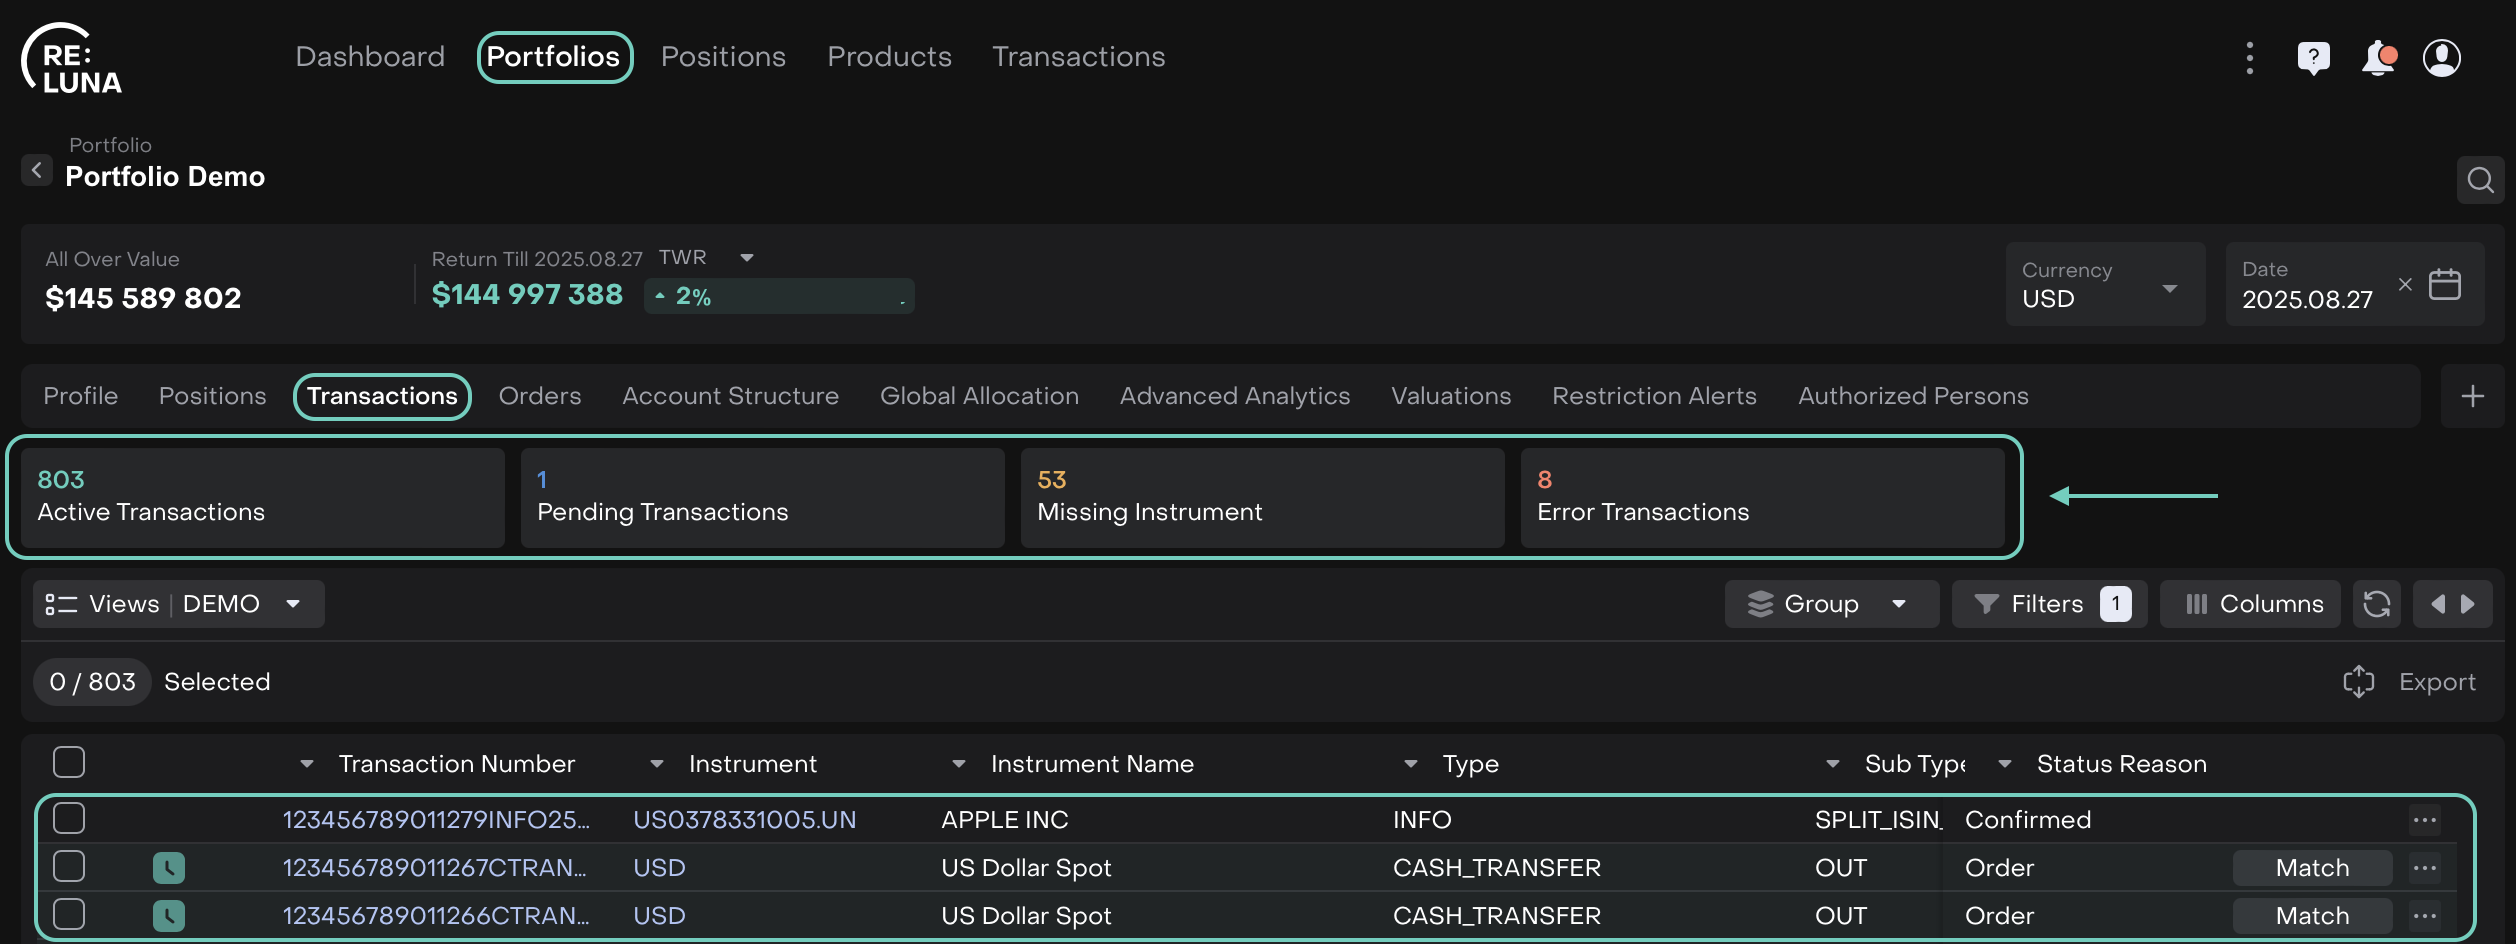
Task: Click the search magnifier icon
Action: pos(2480,180)
